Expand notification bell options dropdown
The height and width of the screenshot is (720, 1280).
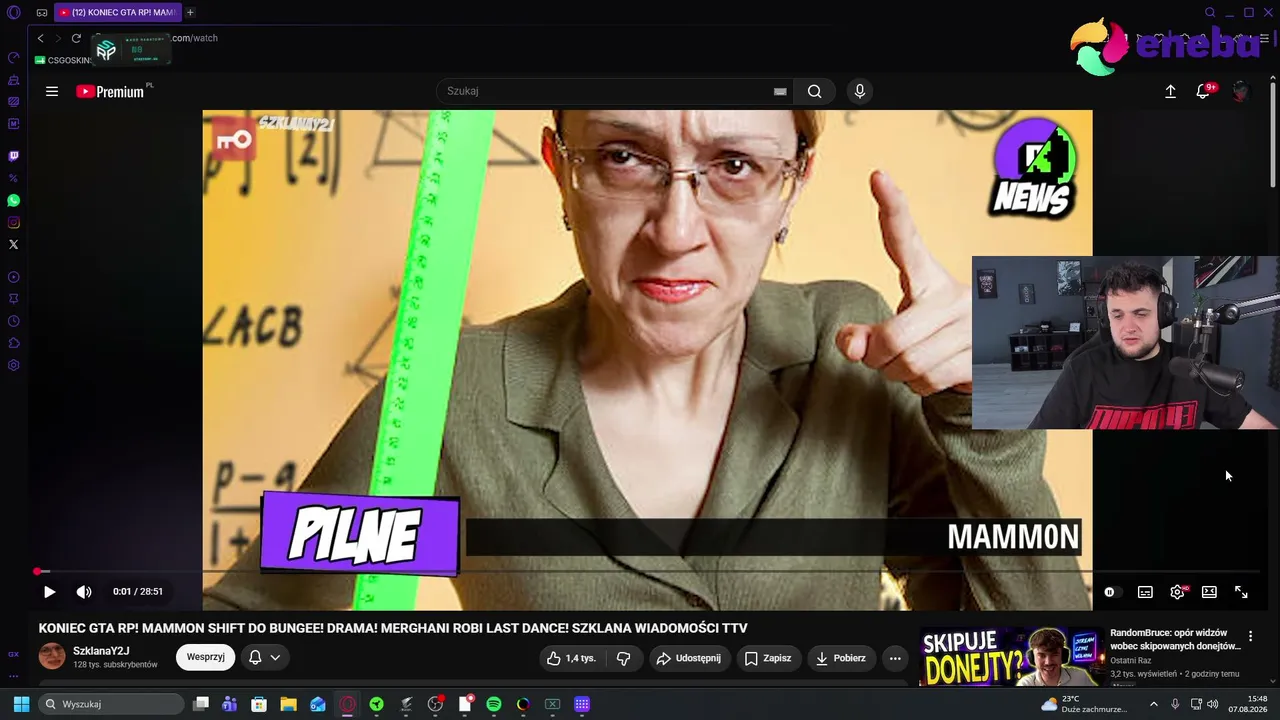pyautogui.click(x=275, y=658)
